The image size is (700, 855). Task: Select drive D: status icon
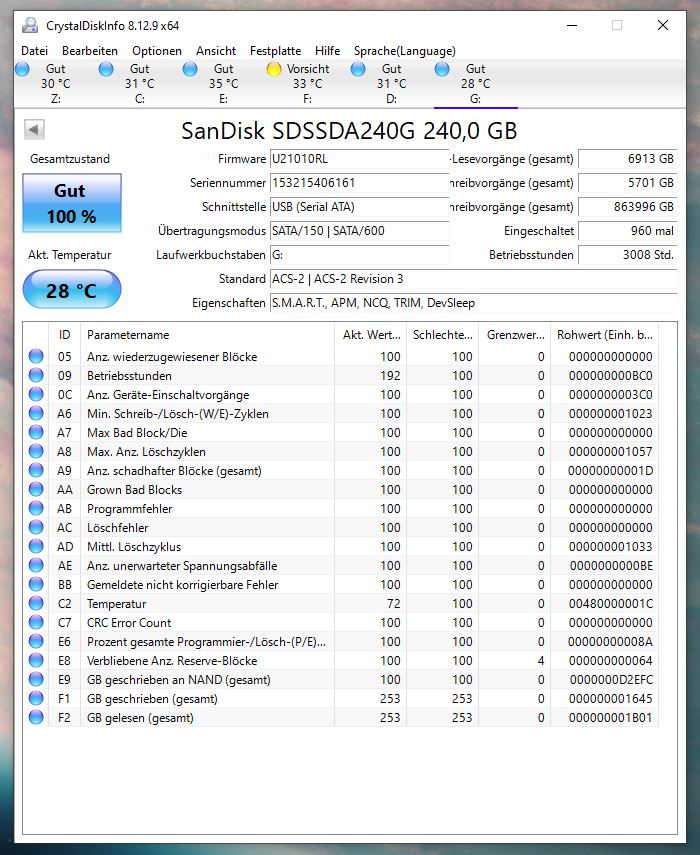[358, 69]
